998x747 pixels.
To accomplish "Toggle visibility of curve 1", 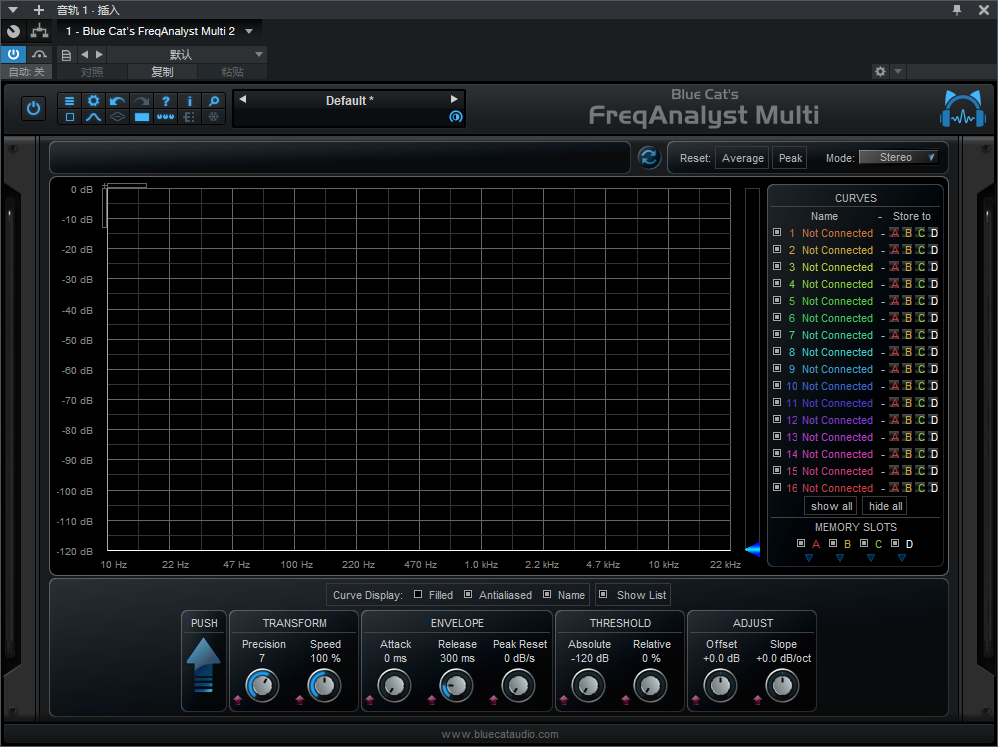I will pos(777,232).
